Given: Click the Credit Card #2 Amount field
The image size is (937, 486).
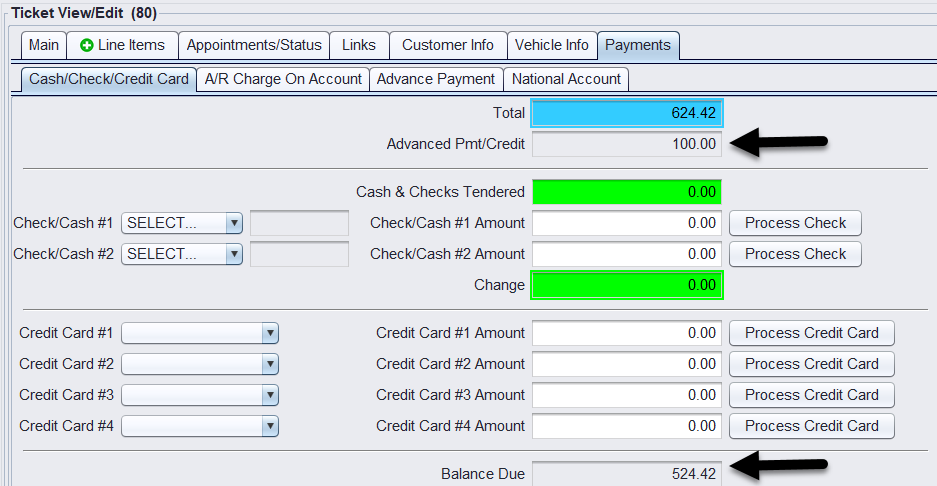Looking at the screenshot, I should point(626,364).
